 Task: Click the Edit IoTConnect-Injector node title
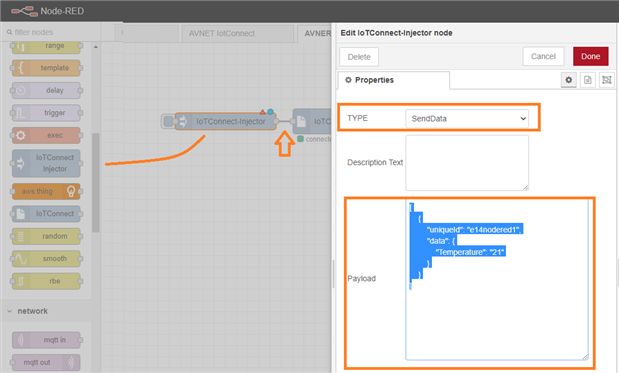(396, 33)
